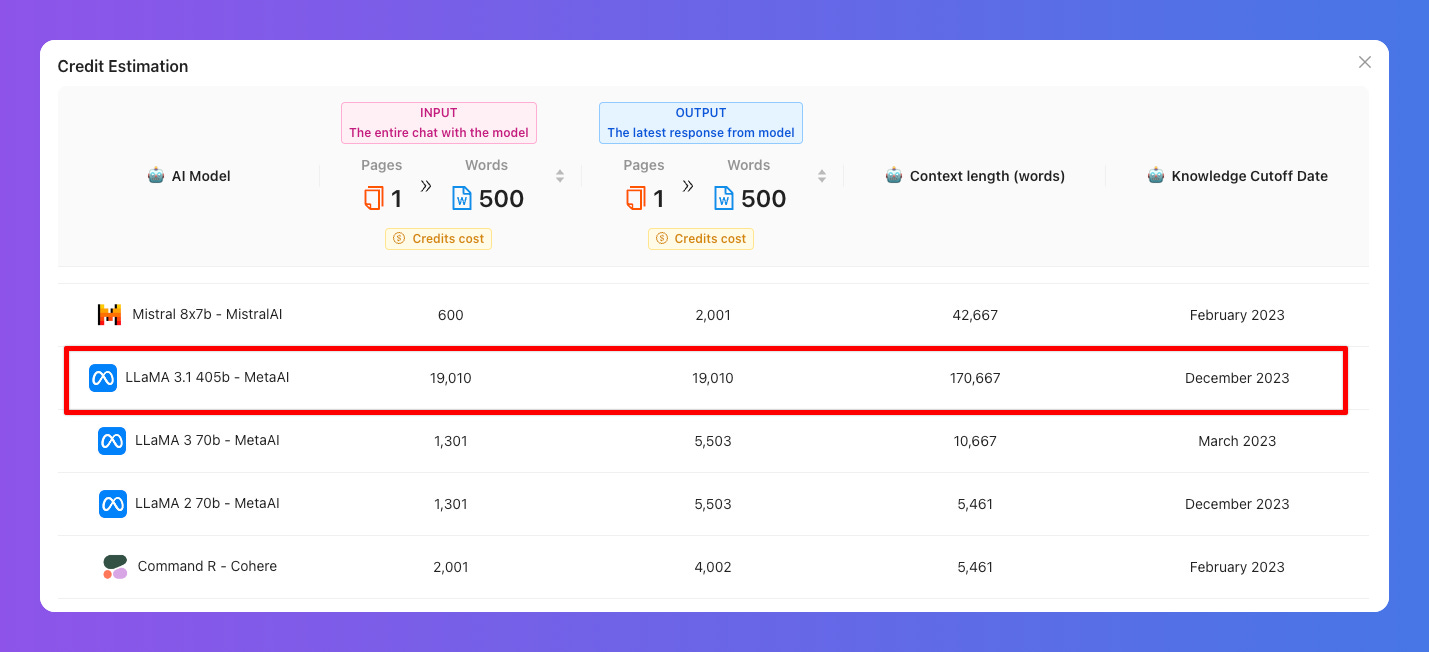
Task: Click the output Credits cost badge
Action: click(x=700, y=239)
